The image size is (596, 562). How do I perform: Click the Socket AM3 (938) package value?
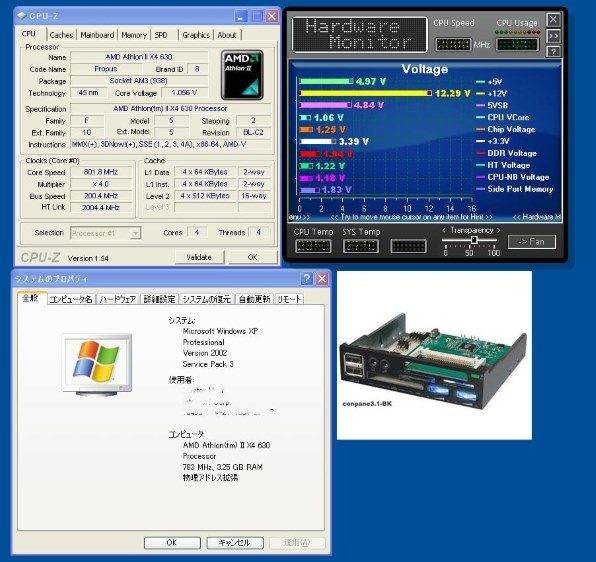[139, 81]
